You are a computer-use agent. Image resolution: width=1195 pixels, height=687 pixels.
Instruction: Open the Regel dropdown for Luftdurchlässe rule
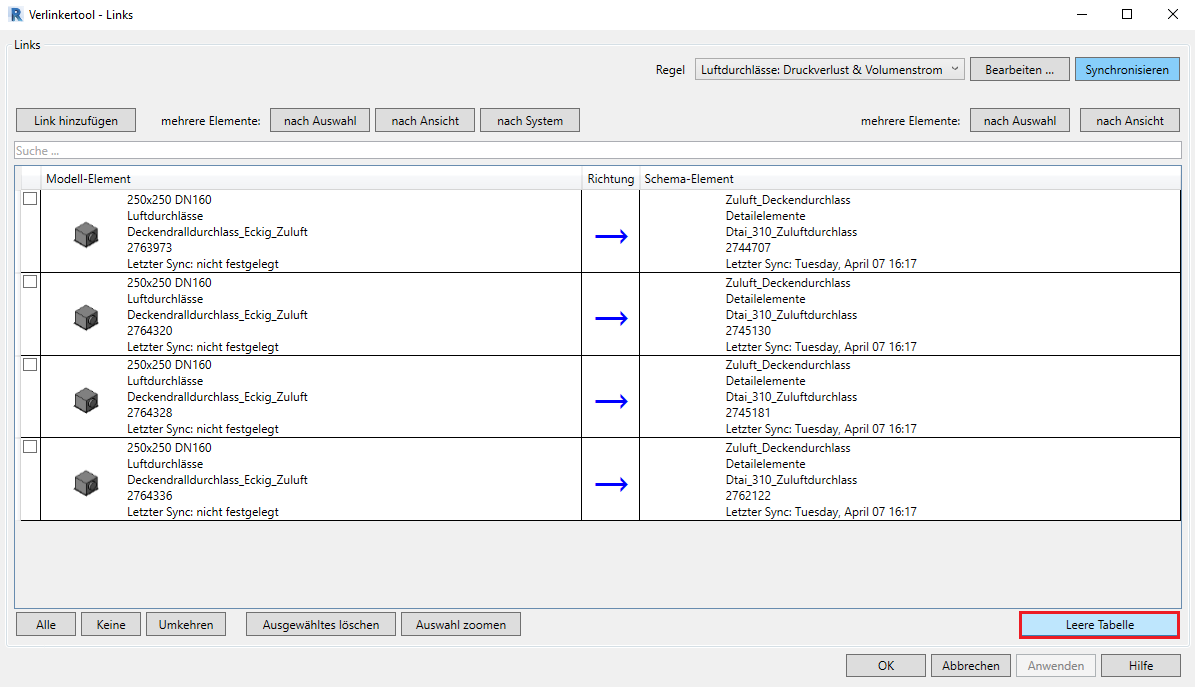pos(829,70)
